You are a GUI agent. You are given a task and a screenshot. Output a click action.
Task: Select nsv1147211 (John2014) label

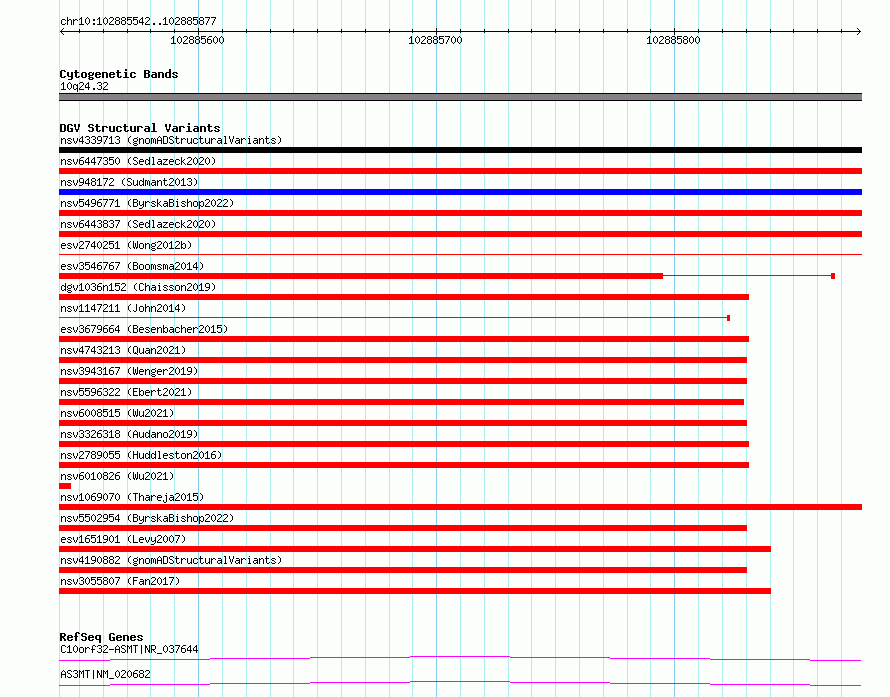123,308
